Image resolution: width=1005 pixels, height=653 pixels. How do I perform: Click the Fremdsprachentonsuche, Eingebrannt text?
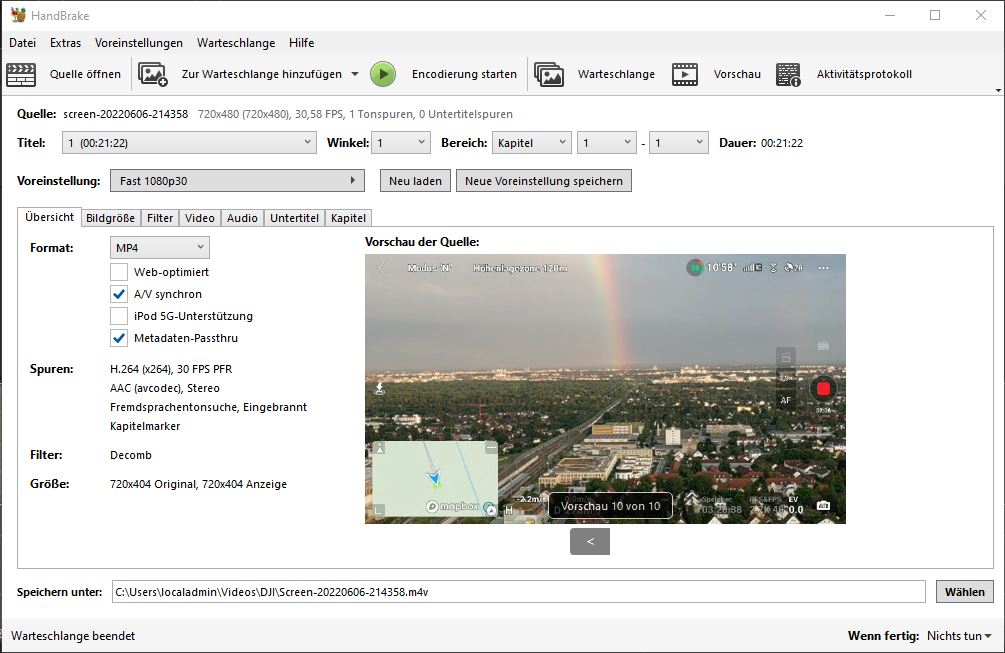(x=208, y=407)
